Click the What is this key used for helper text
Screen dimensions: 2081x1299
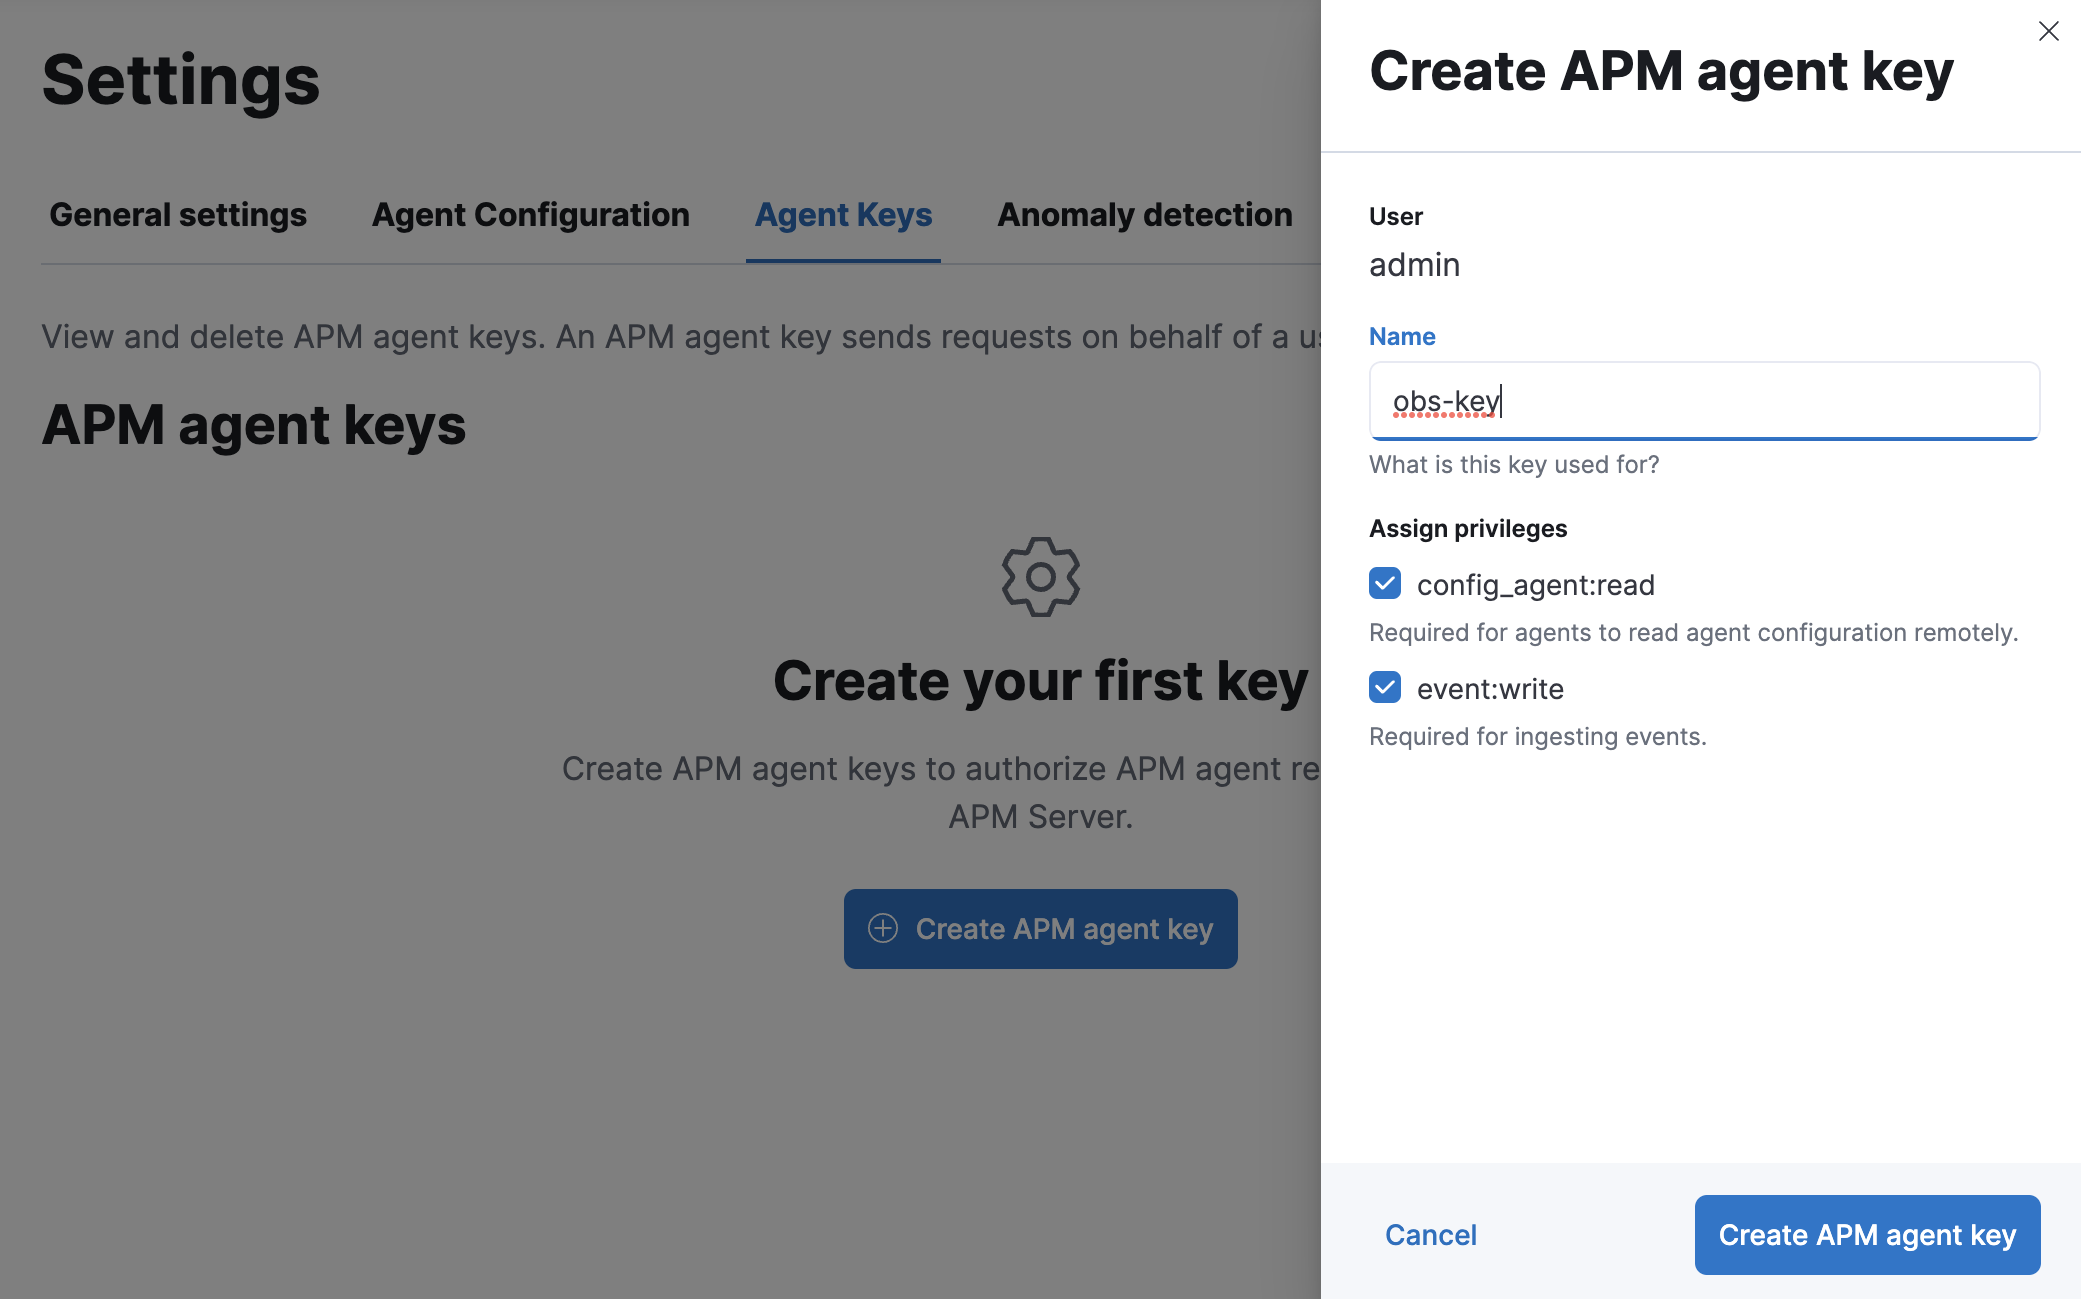(x=1513, y=464)
